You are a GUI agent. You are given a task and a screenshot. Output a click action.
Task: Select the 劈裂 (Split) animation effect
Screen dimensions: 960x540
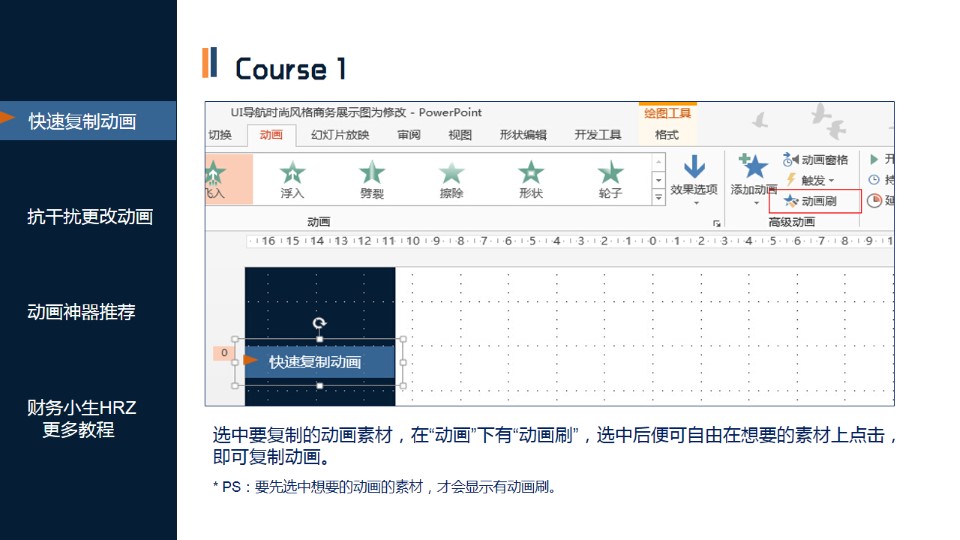(x=372, y=180)
